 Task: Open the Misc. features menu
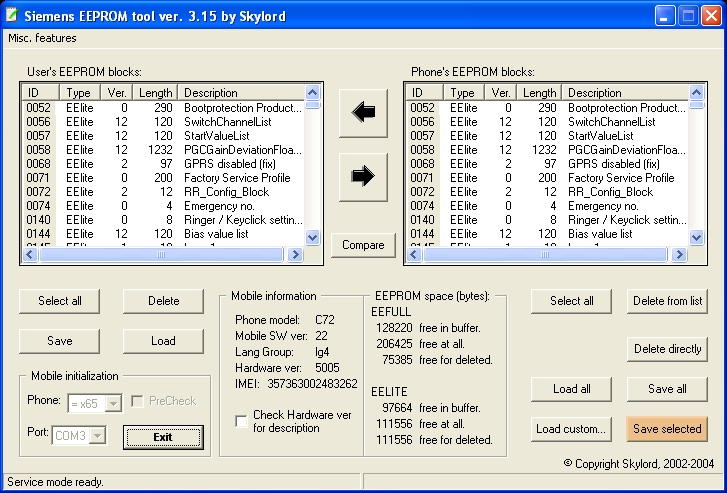coord(42,38)
